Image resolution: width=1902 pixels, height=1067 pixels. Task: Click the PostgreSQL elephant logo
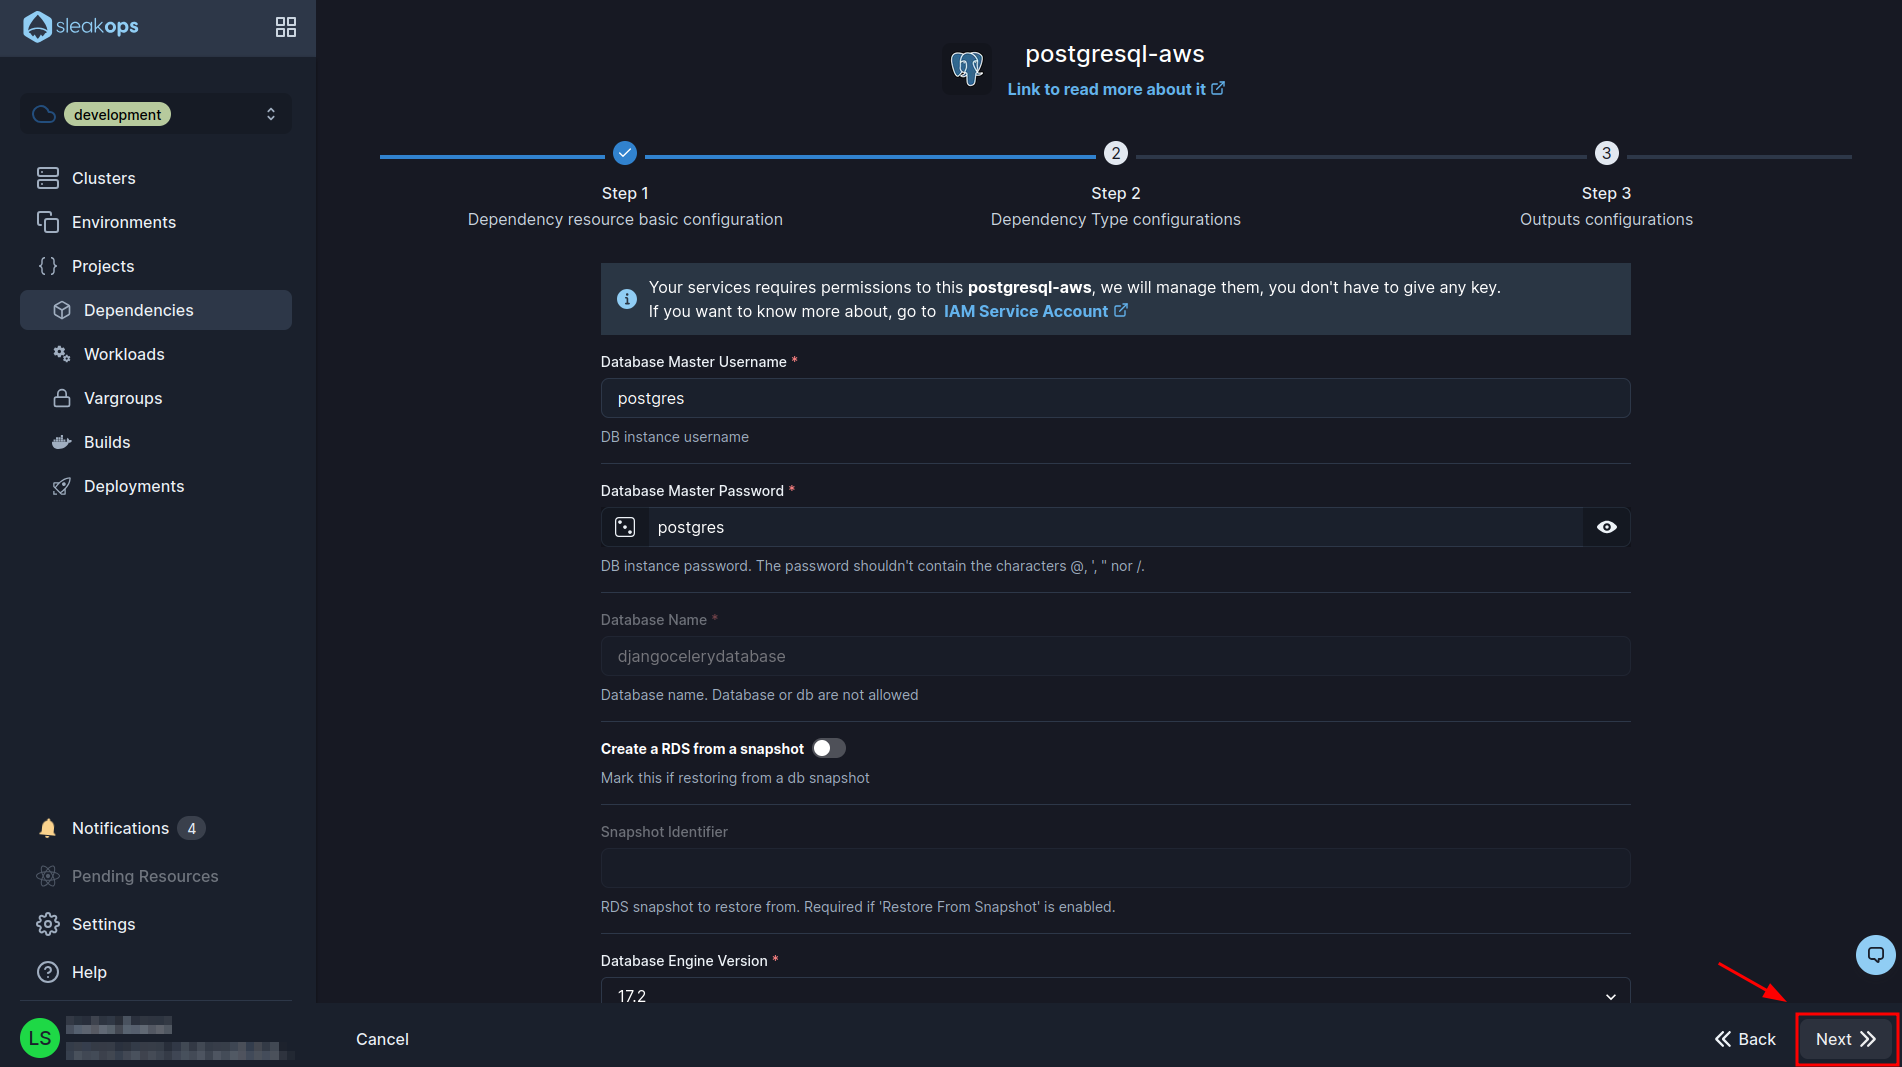coord(967,69)
